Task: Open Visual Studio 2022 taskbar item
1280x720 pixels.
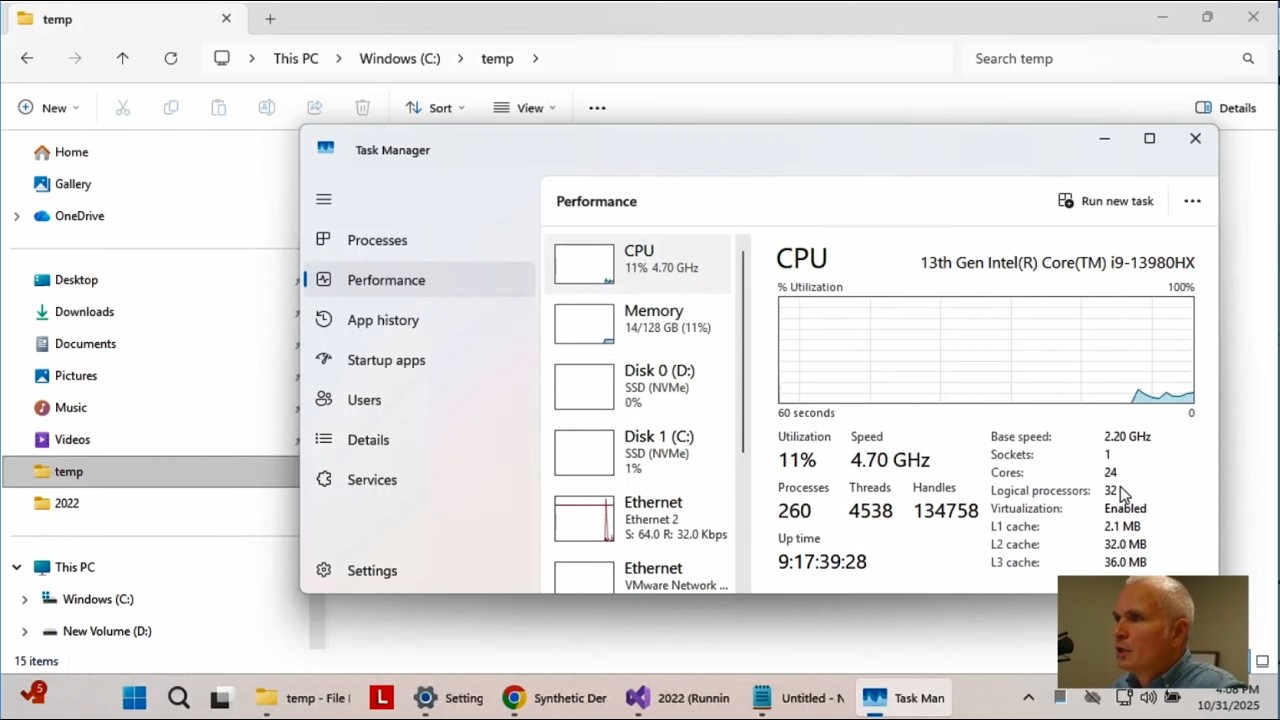Action: (x=680, y=698)
